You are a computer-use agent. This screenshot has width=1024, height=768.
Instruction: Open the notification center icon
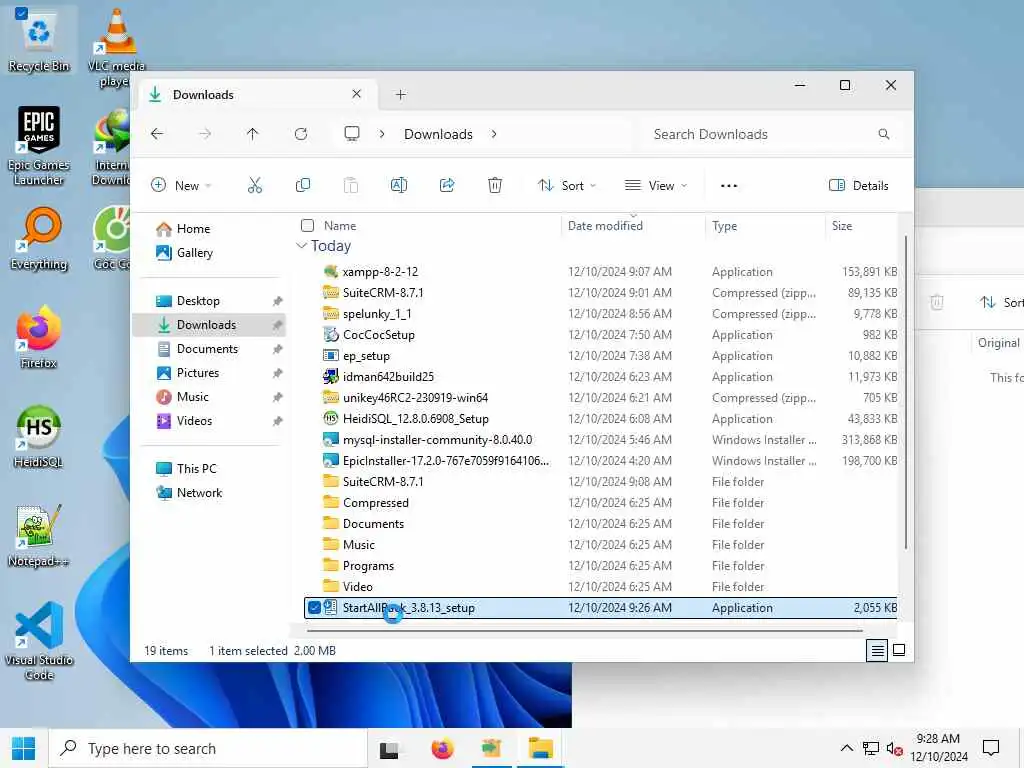click(x=991, y=748)
